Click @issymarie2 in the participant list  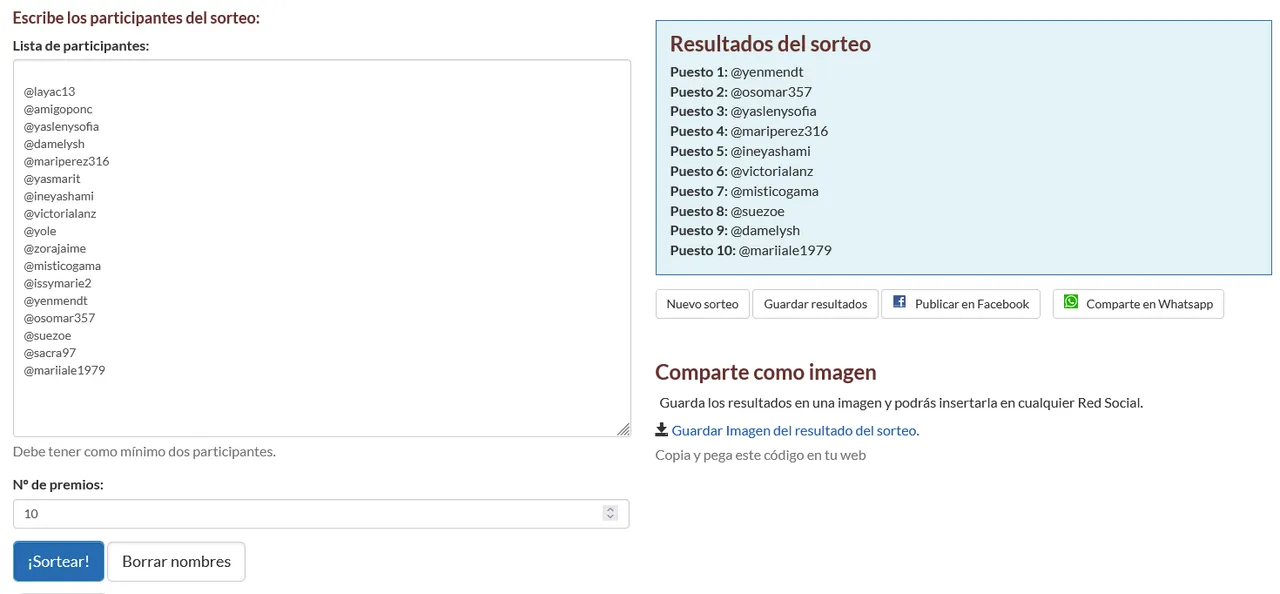click(58, 283)
